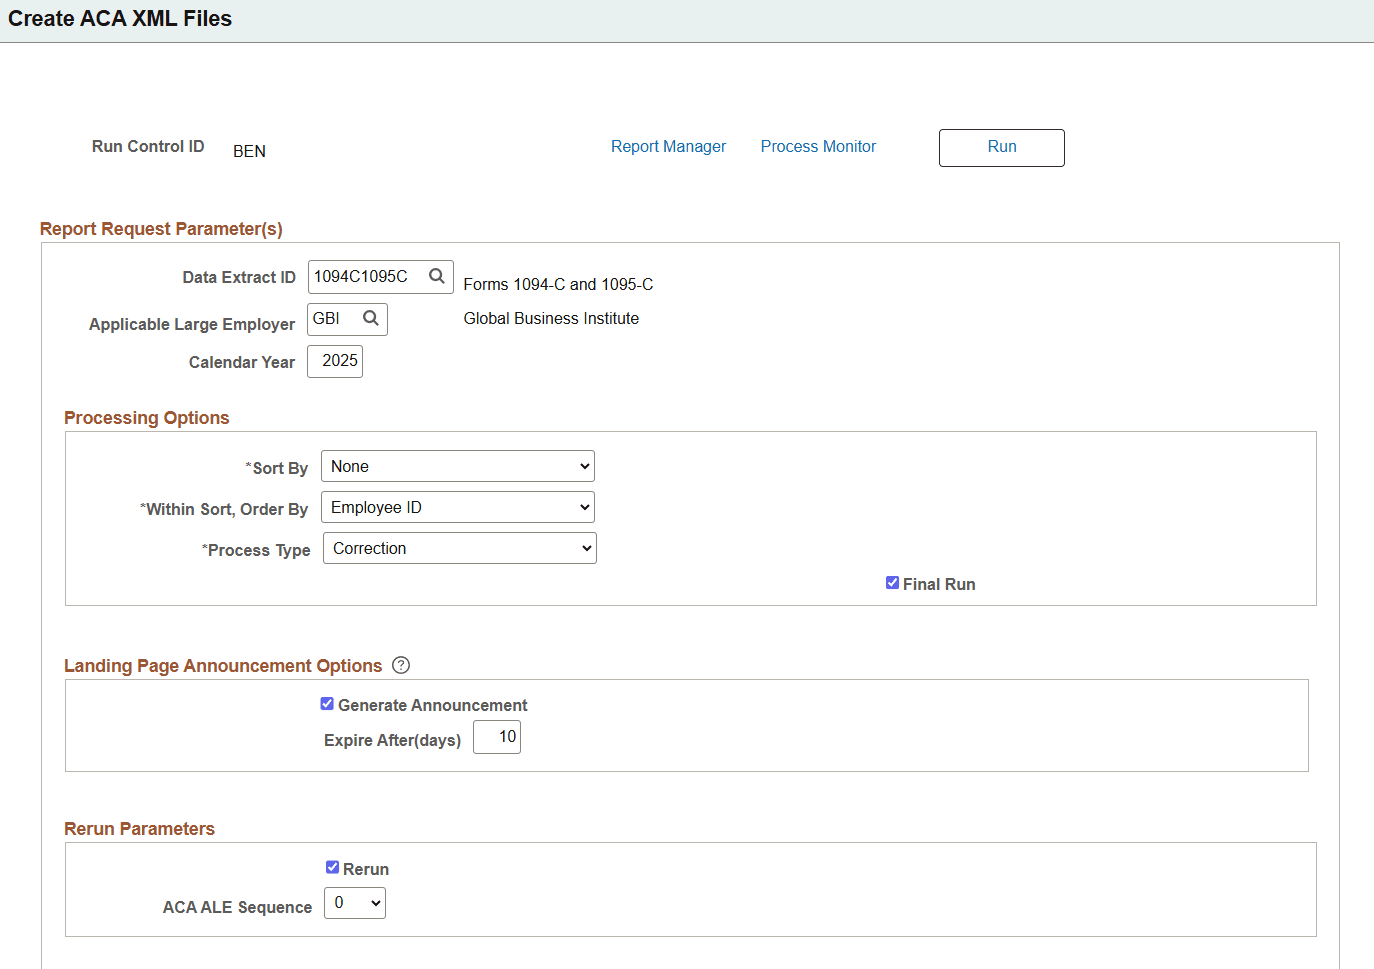Click the text Forms 1094-C and 1095-C
This screenshot has width=1374, height=969.
[558, 284]
